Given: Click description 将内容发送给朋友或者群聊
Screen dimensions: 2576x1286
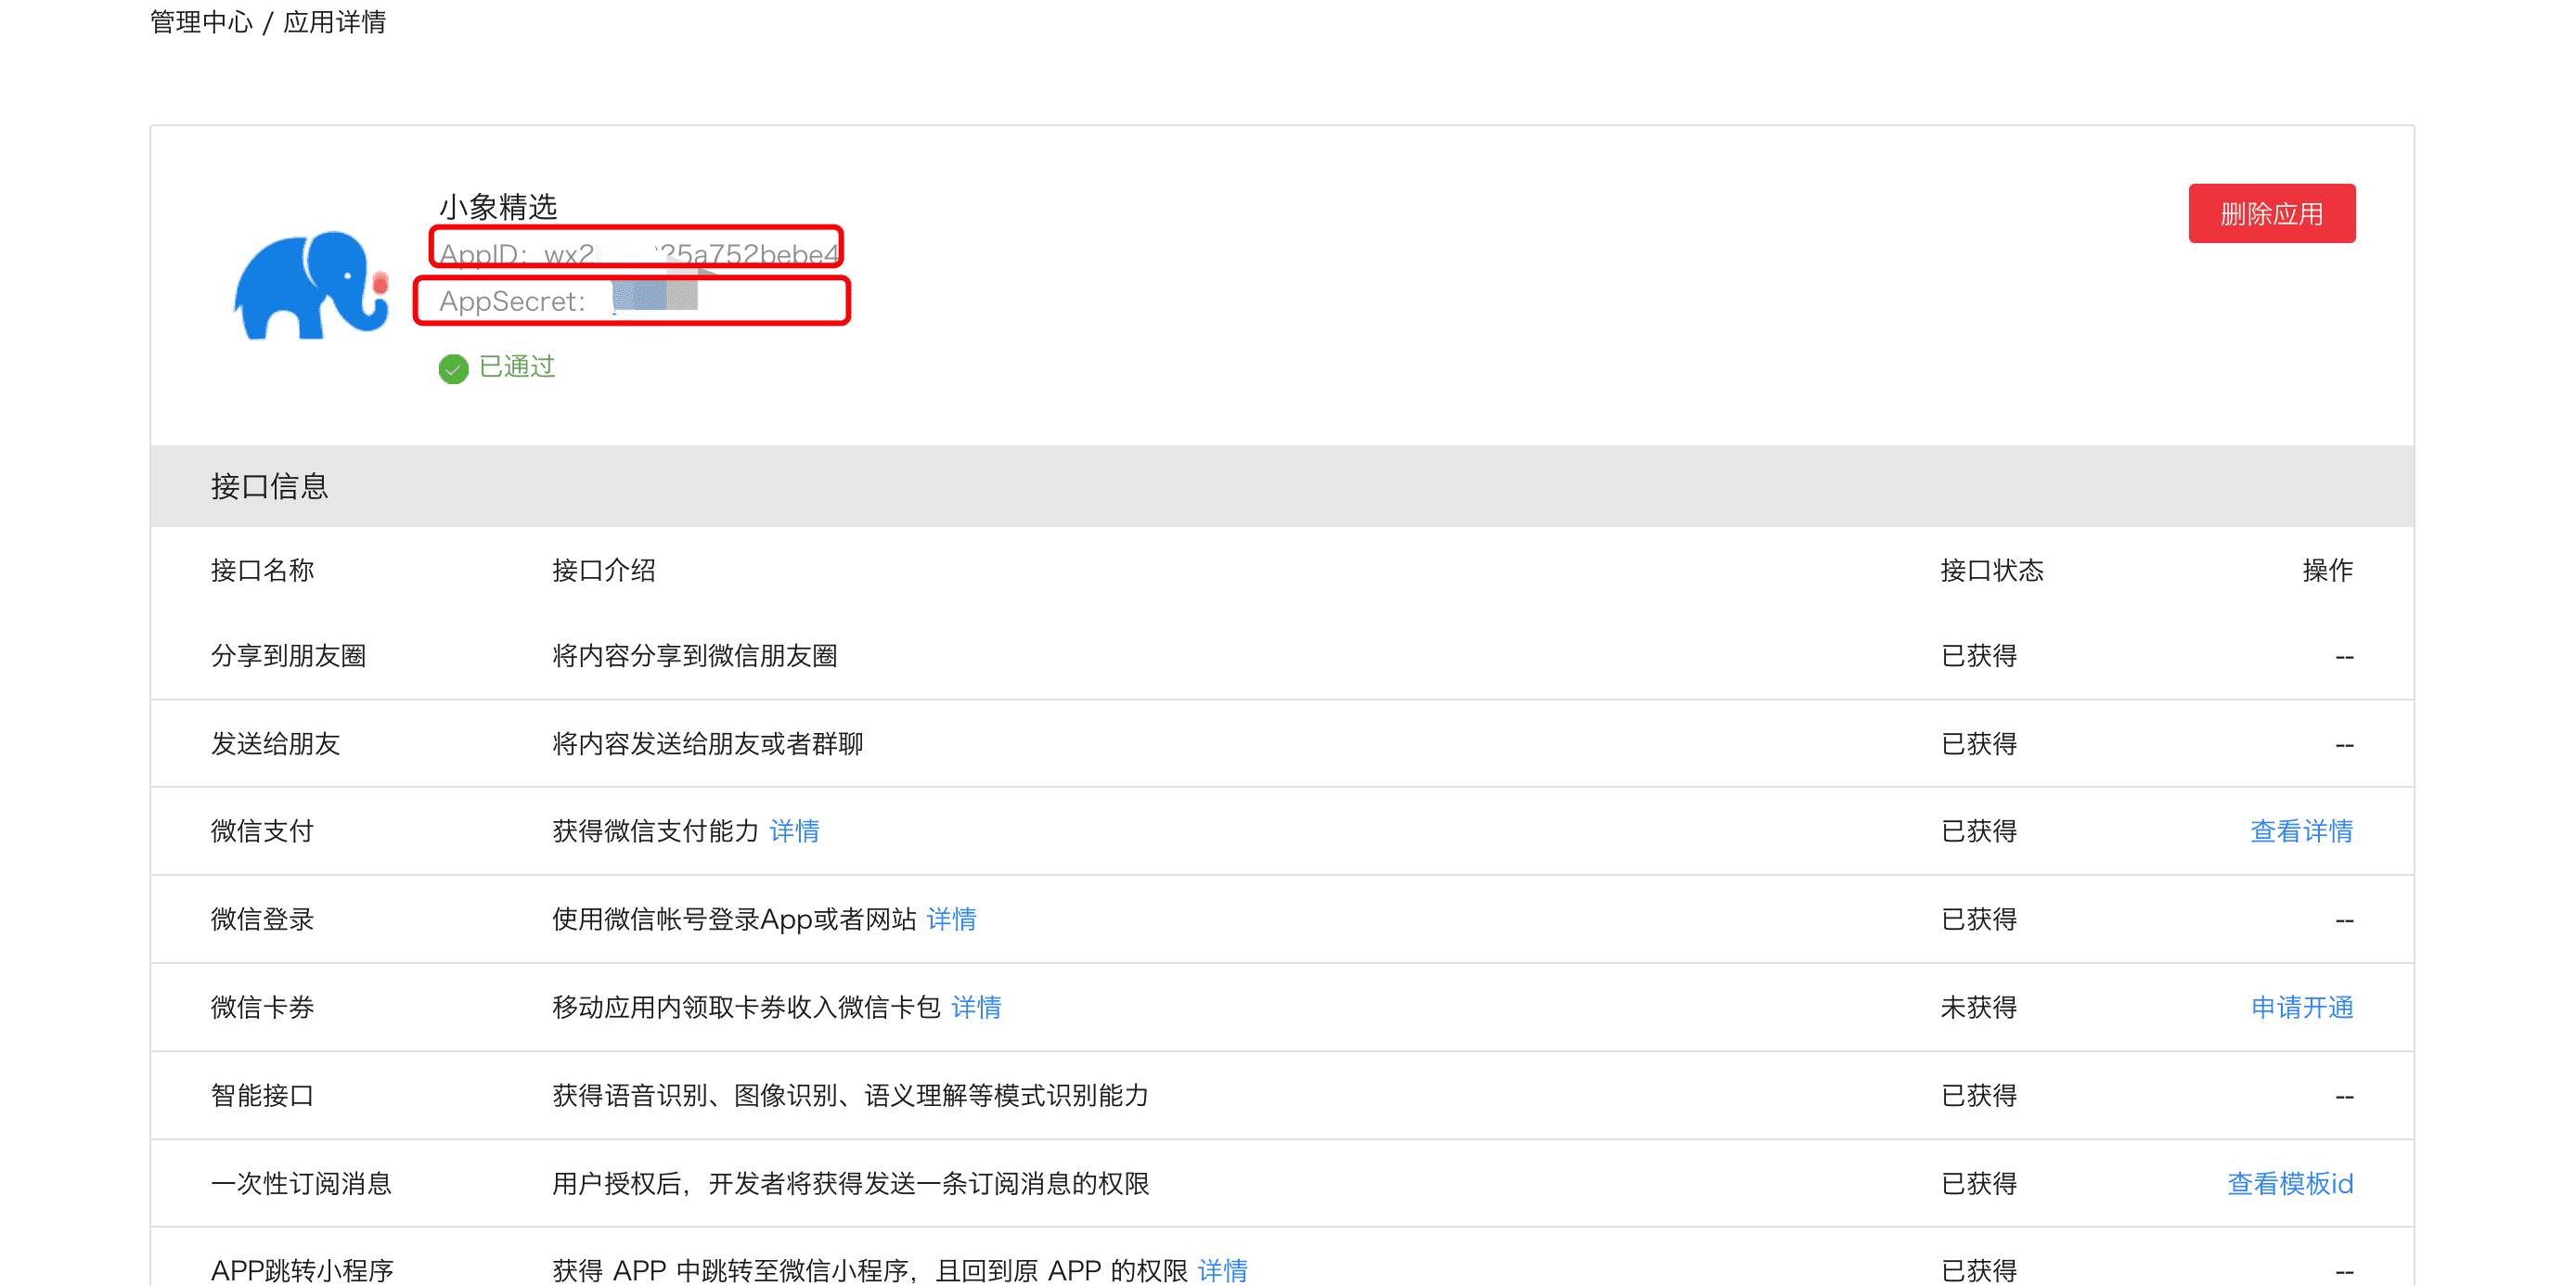Looking at the screenshot, I should (x=708, y=744).
